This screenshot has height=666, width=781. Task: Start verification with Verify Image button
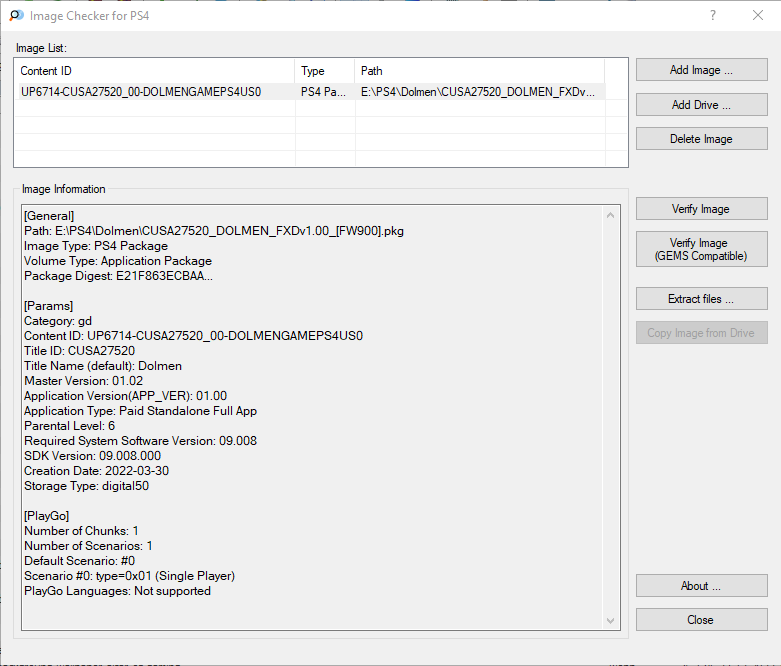[x=701, y=209]
